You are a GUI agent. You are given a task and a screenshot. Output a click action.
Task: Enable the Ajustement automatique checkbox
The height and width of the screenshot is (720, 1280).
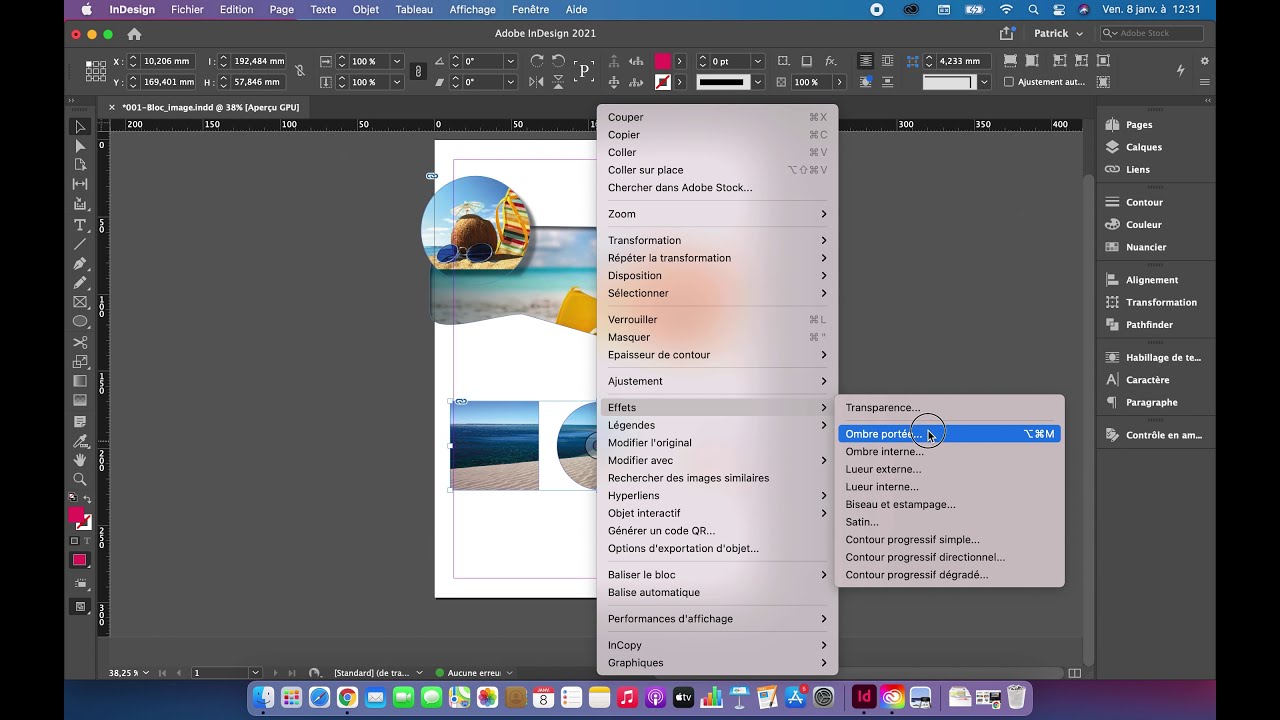tap(1009, 82)
